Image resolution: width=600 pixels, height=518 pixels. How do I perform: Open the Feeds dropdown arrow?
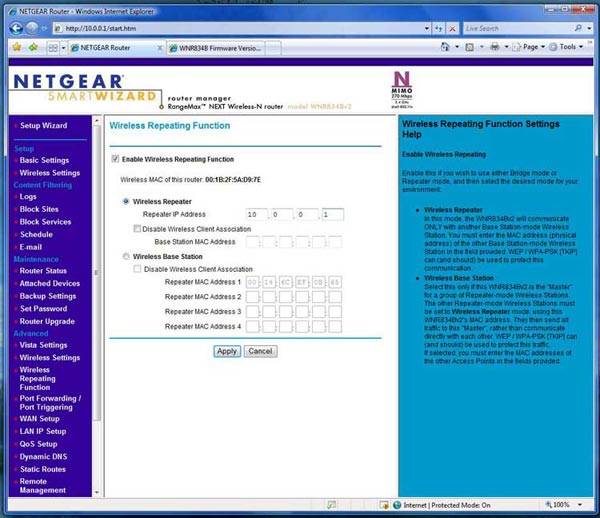click(481, 47)
